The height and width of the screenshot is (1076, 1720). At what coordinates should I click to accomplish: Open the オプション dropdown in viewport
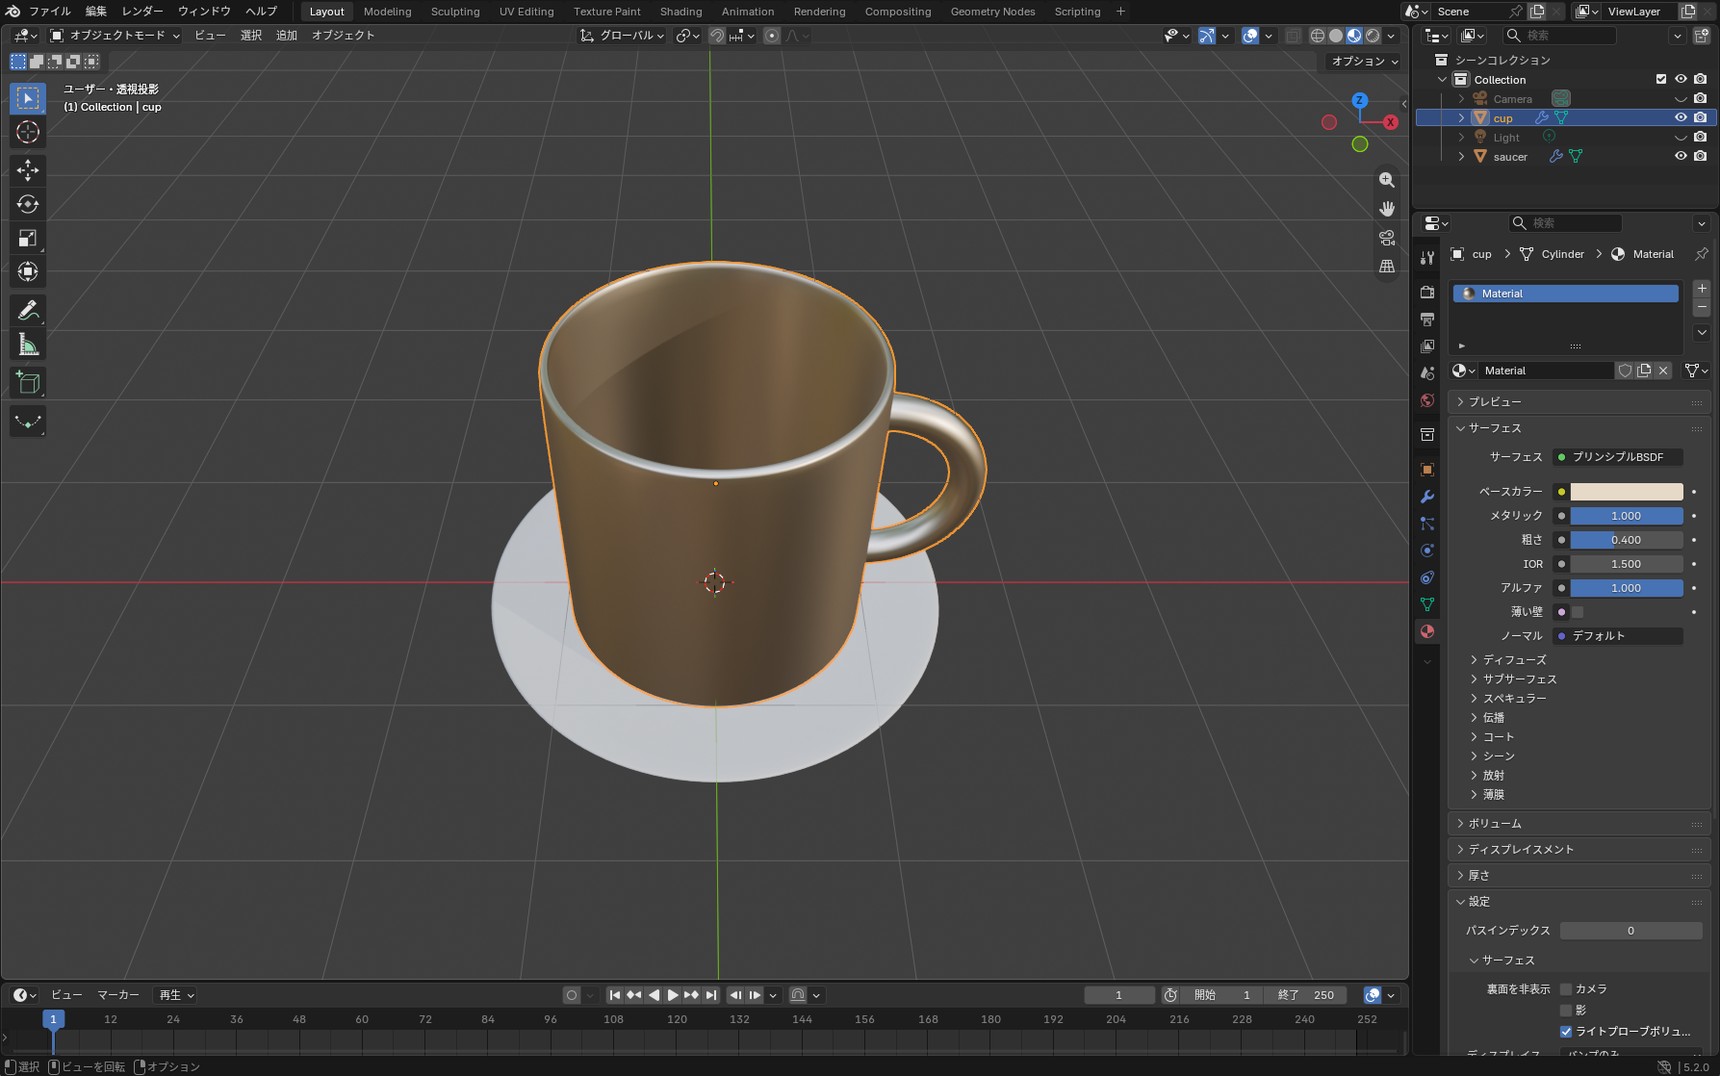click(x=1365, y=61)
